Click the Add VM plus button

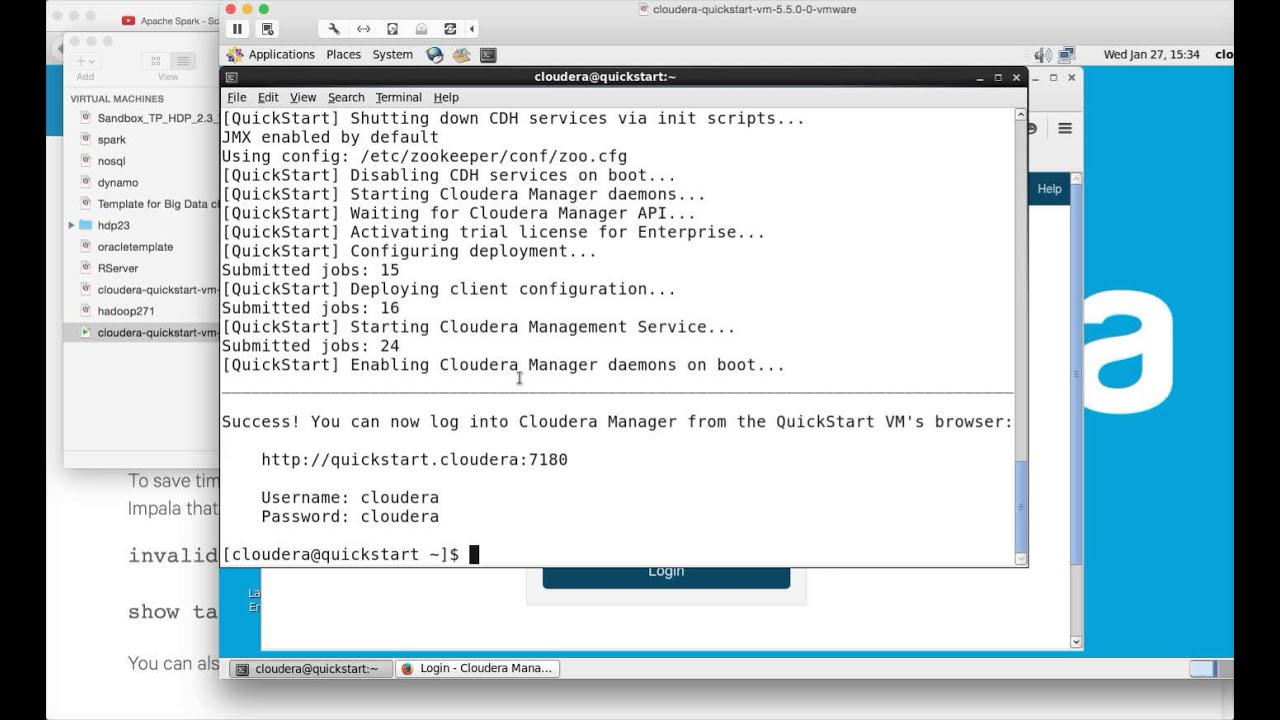[86, 61]
